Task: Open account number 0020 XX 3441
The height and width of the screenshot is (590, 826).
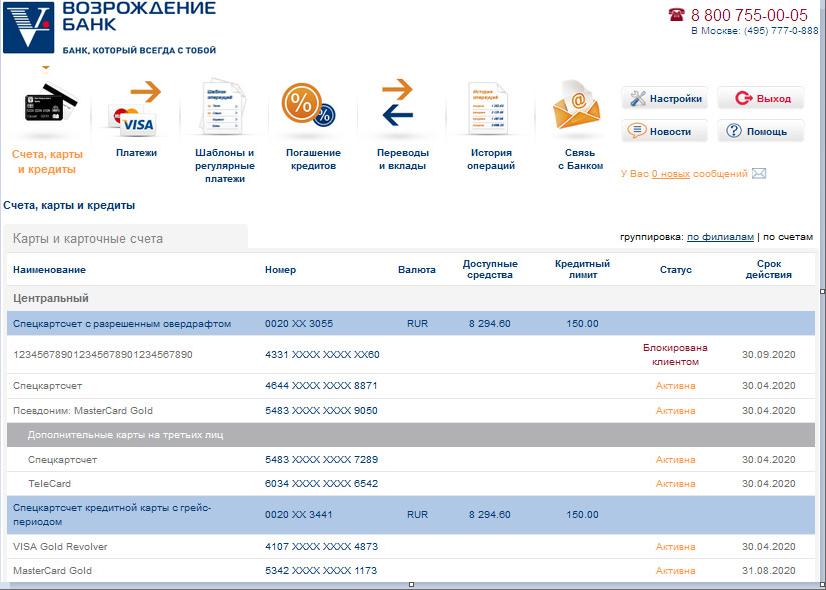Action: pyautogui.click(x=299, y=514)
